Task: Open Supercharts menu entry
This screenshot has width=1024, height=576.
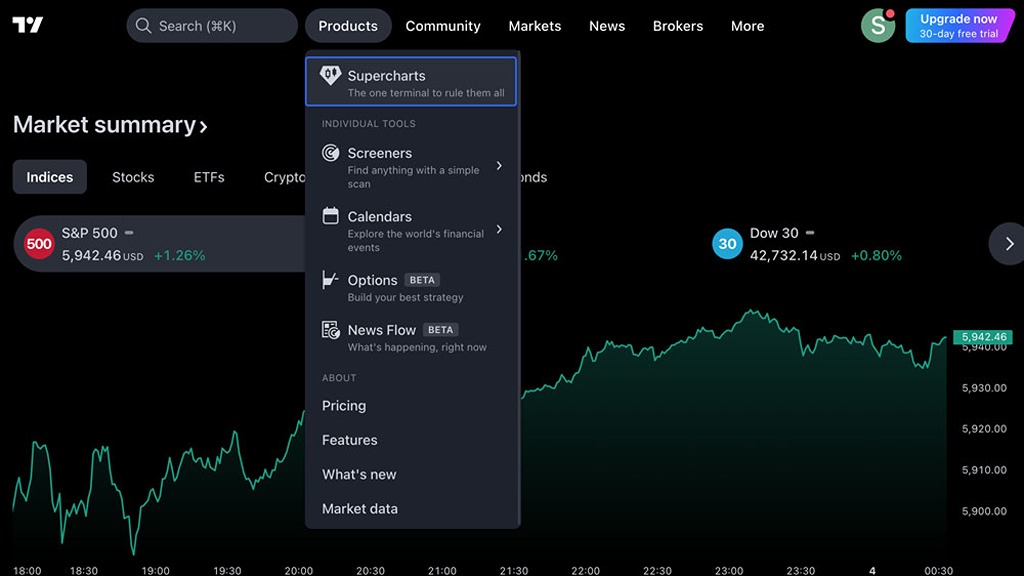Action: pyautogui.click(x=411, y=82)
